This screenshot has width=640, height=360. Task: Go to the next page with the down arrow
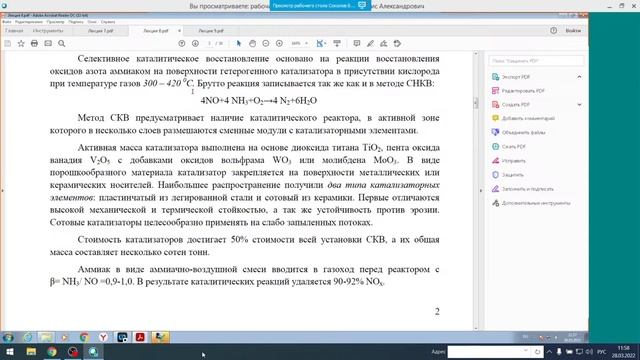pyautogui.click(x=196, y=43)
